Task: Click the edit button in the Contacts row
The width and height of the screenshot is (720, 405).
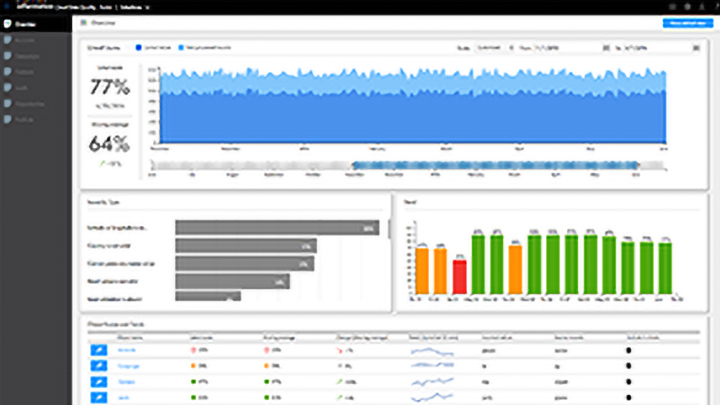Action: click(99, 382)
